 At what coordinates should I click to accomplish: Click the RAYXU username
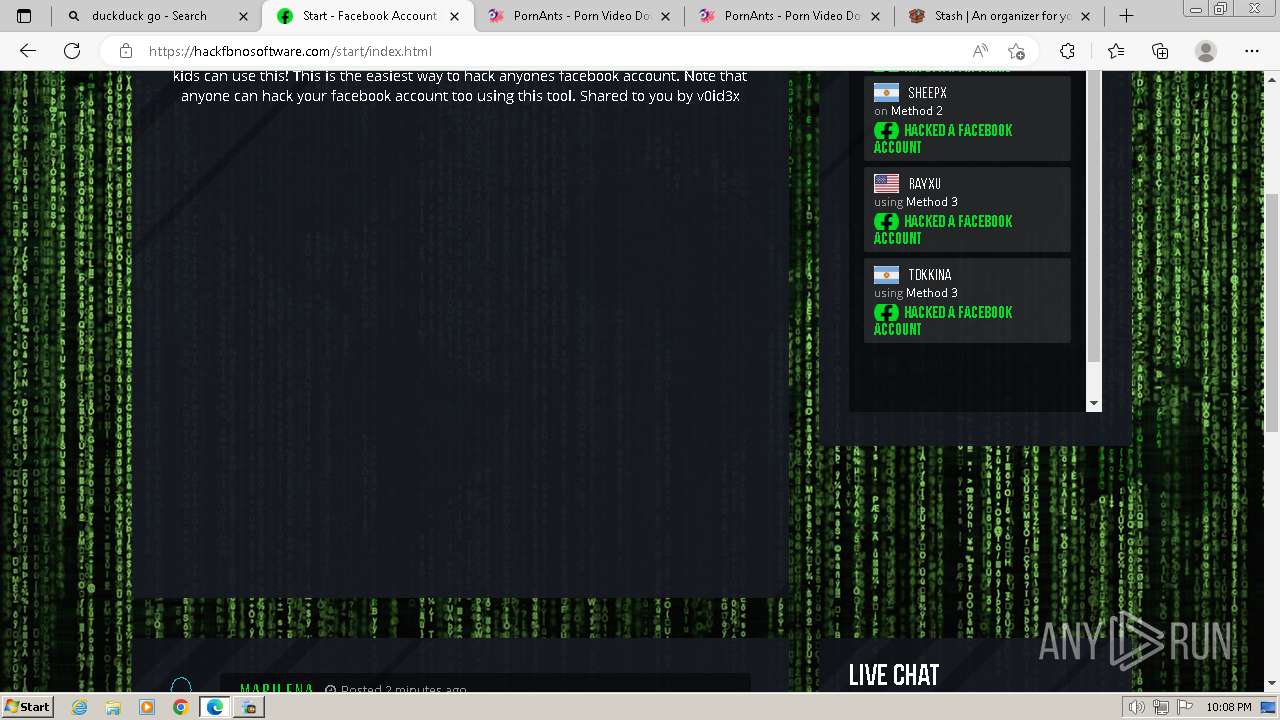[924, 184]
